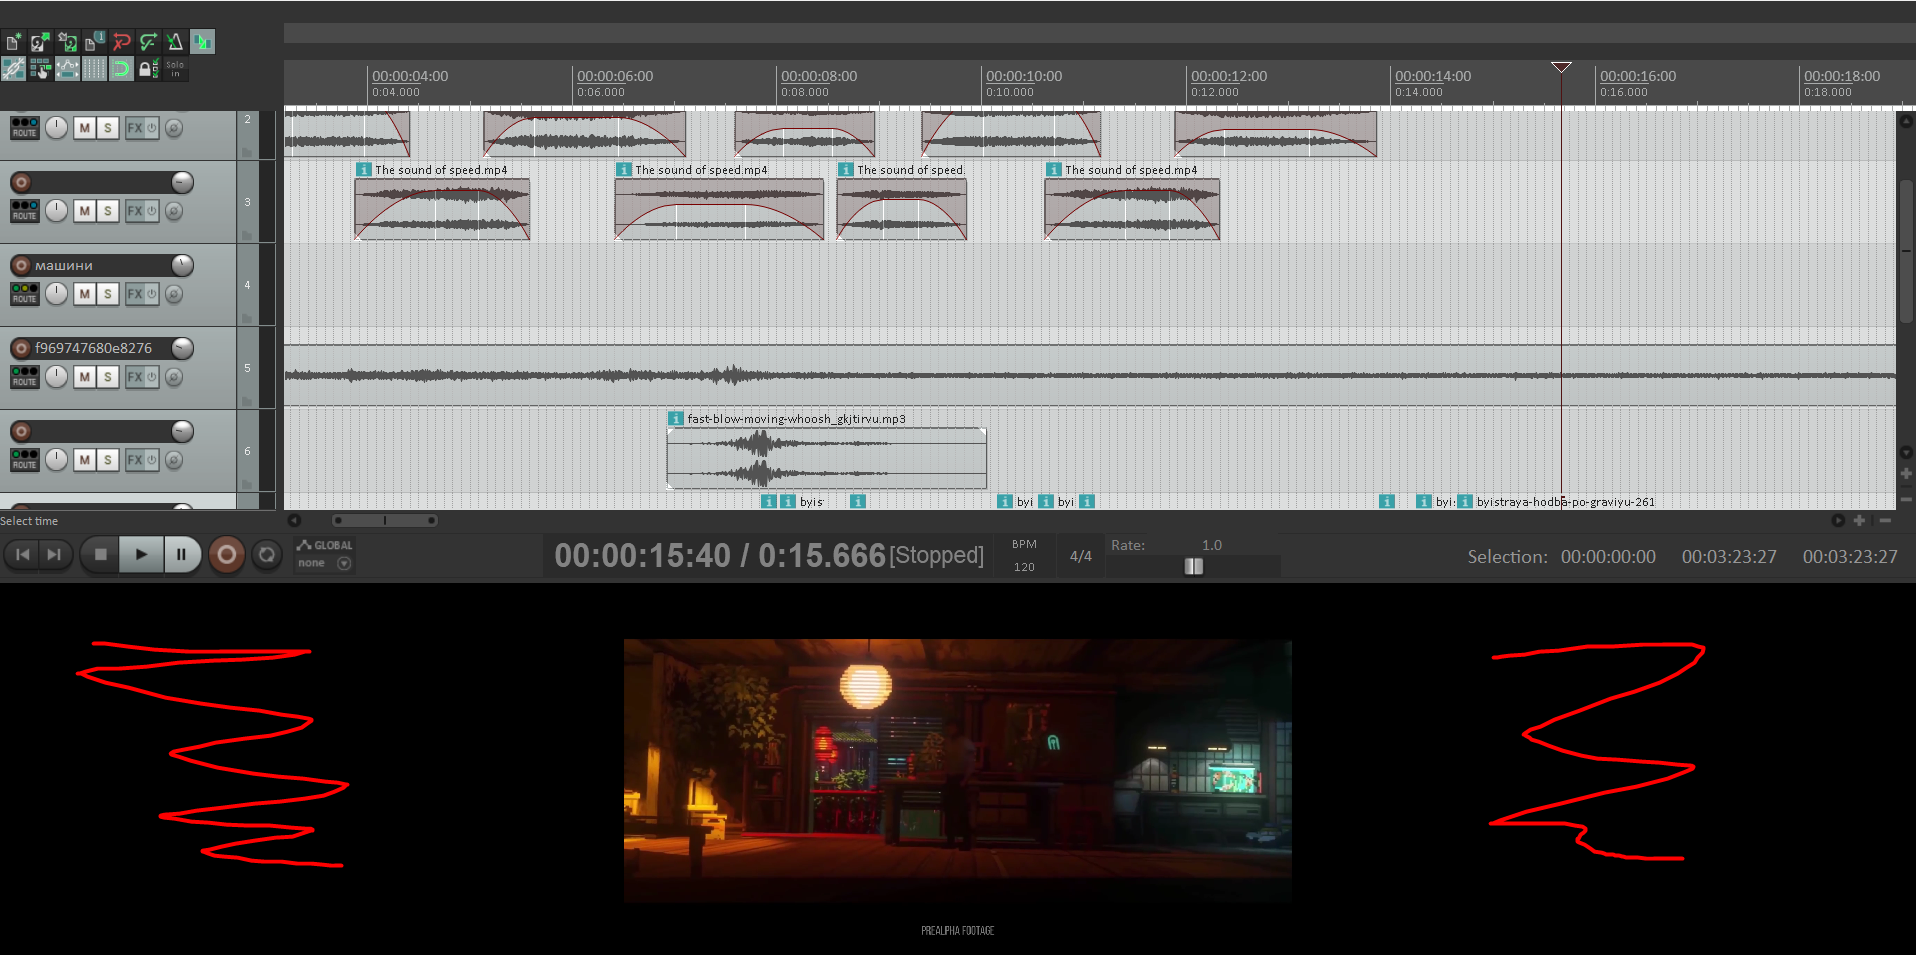Image resolution: width=1916 pixels, height=955 pixels.
Task: Mute the f969747680e8276 track
Action: [x=85, y=377]
